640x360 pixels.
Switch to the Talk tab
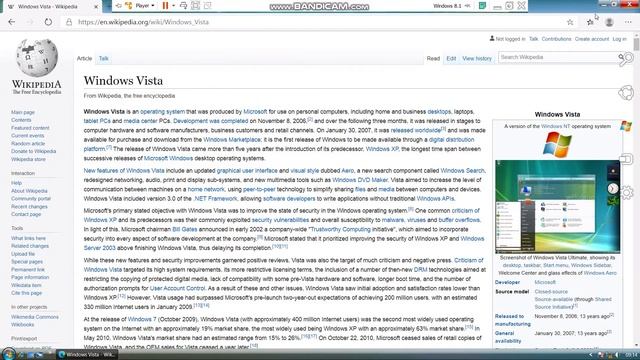coord(104,58)
